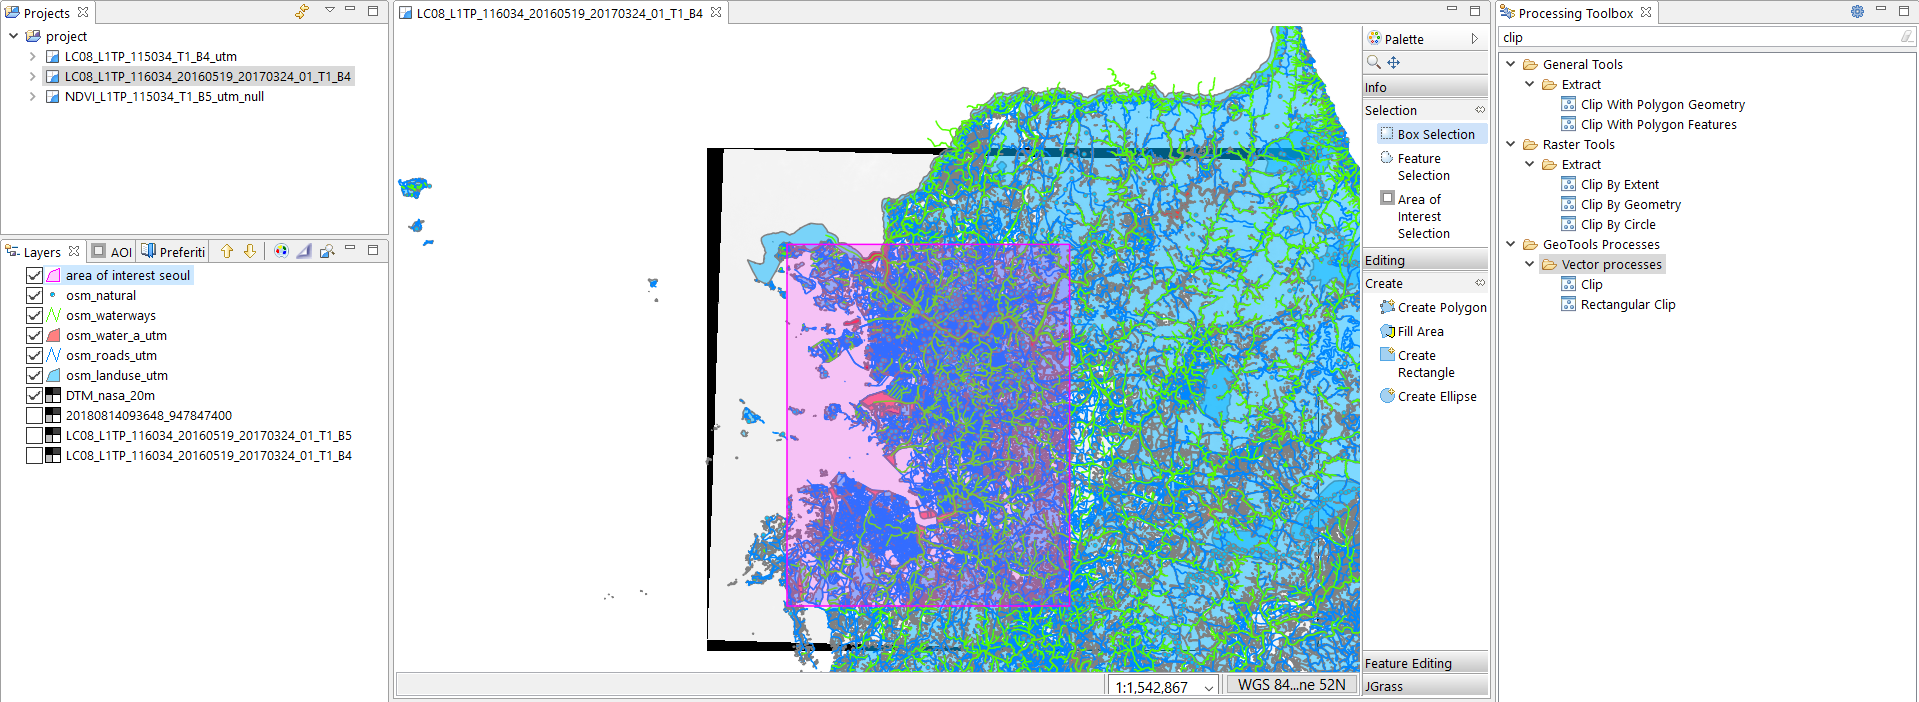
Task: Select Clip By Extent tool
Action: click(1619, 184)
